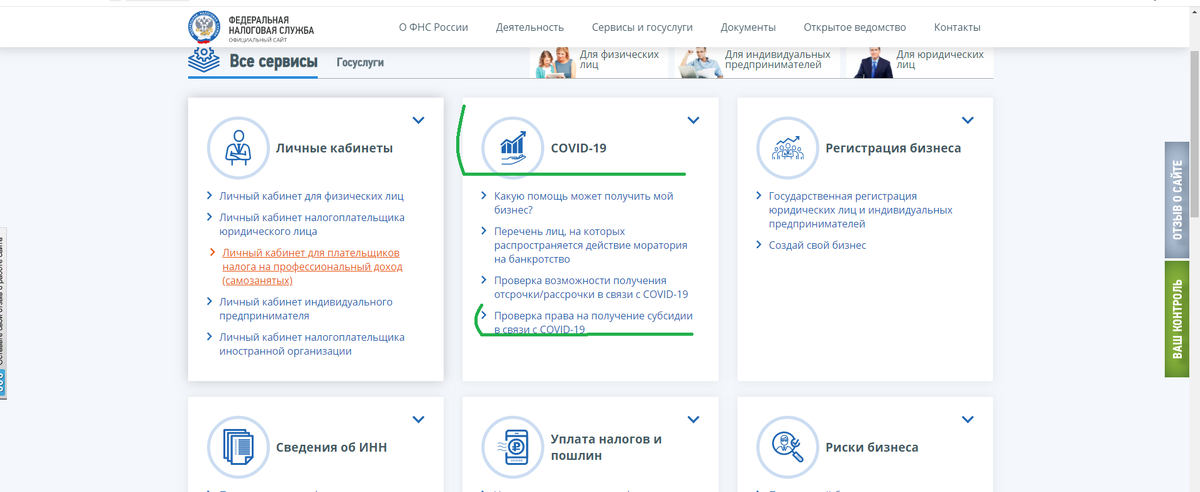Click the Уплата налогов и пошлин heading

tap(607, 447)
